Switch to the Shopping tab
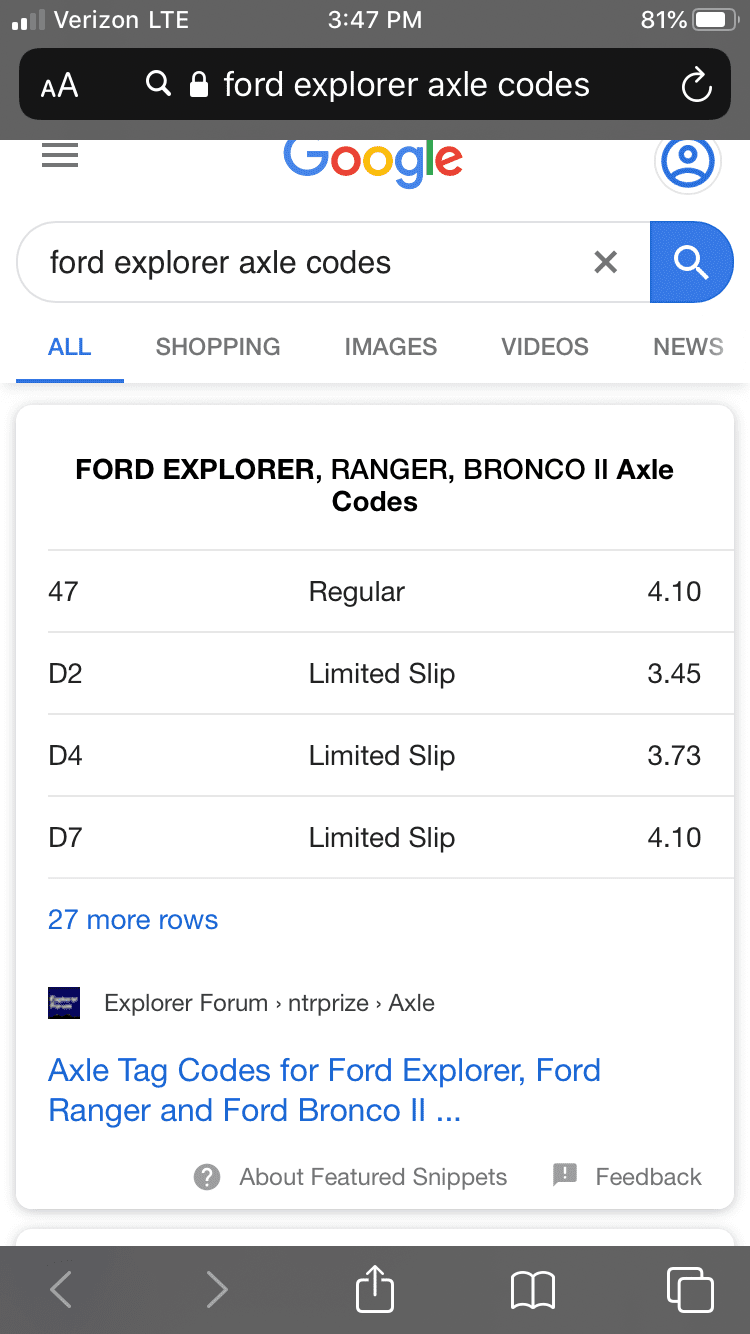The height and width of the screenshot is (1334, 750). [x=218, y=347]
